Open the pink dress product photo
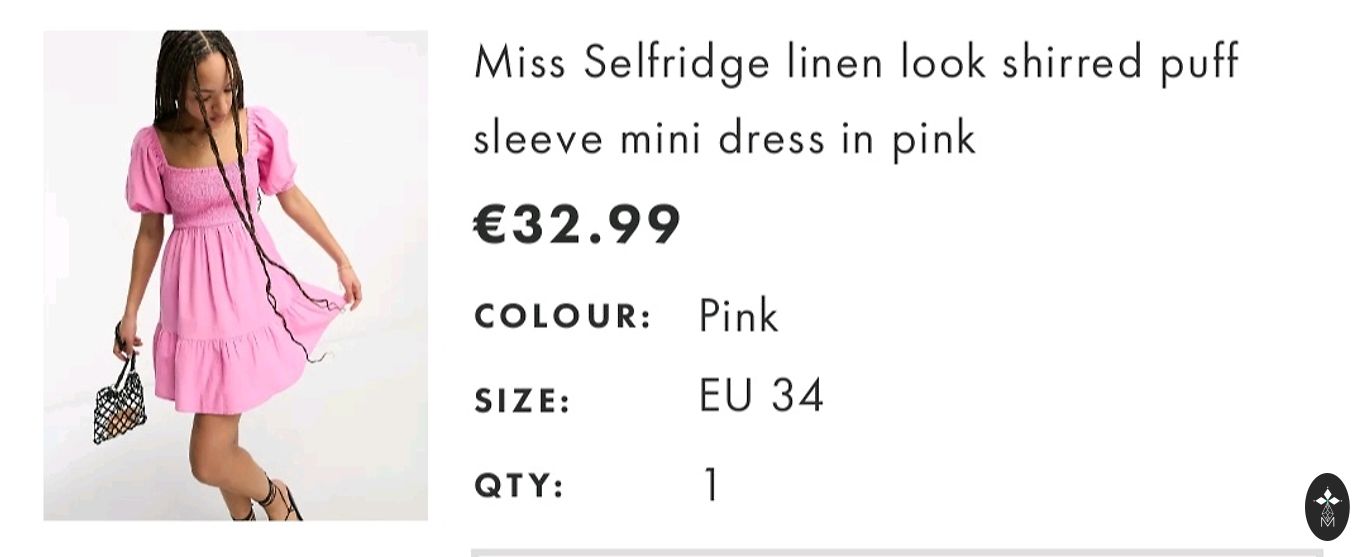Viewport: 1366px width, 557px height. [235, 275]
